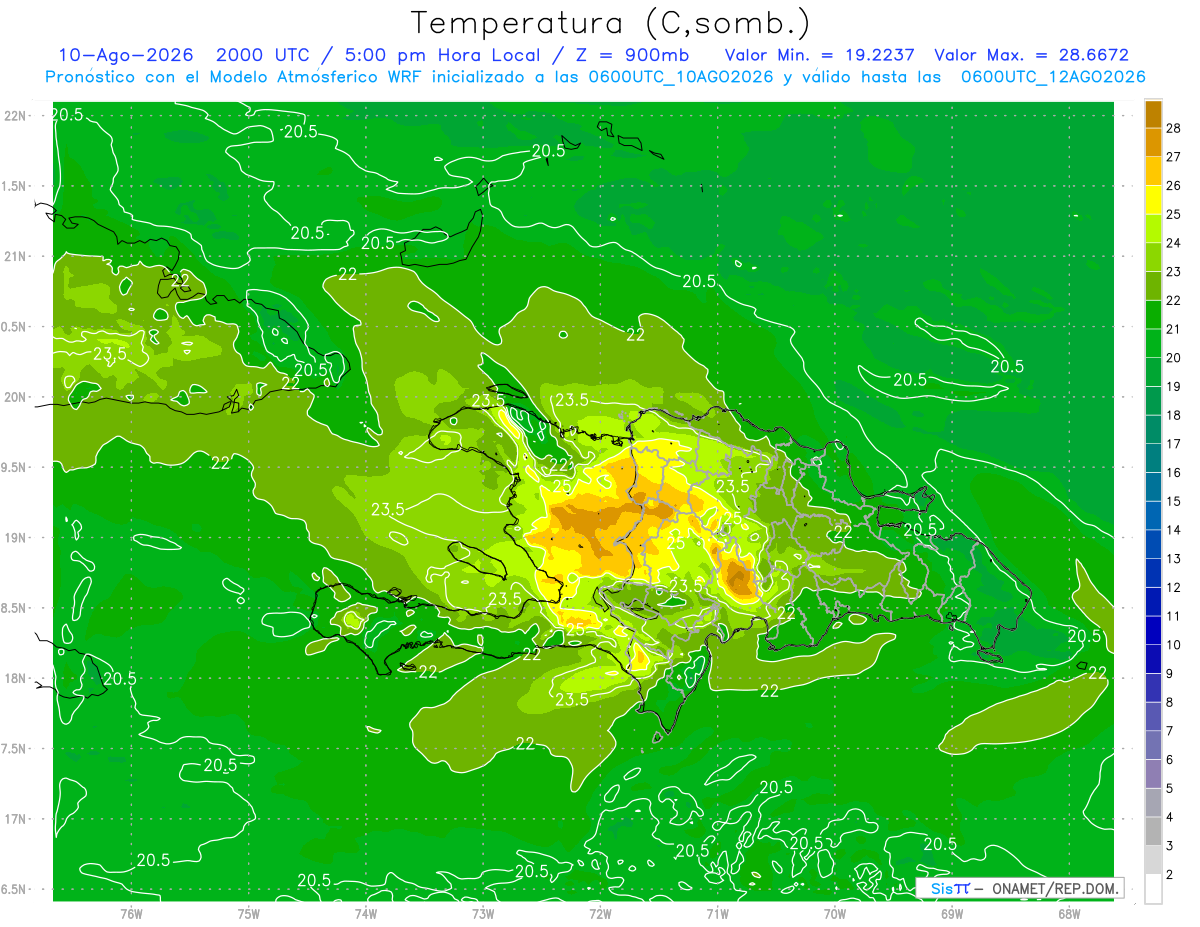Select the end validity time '0600UTC_12AGO2026'
This screenshot has height=927, width=1200.
[1053, 77]
